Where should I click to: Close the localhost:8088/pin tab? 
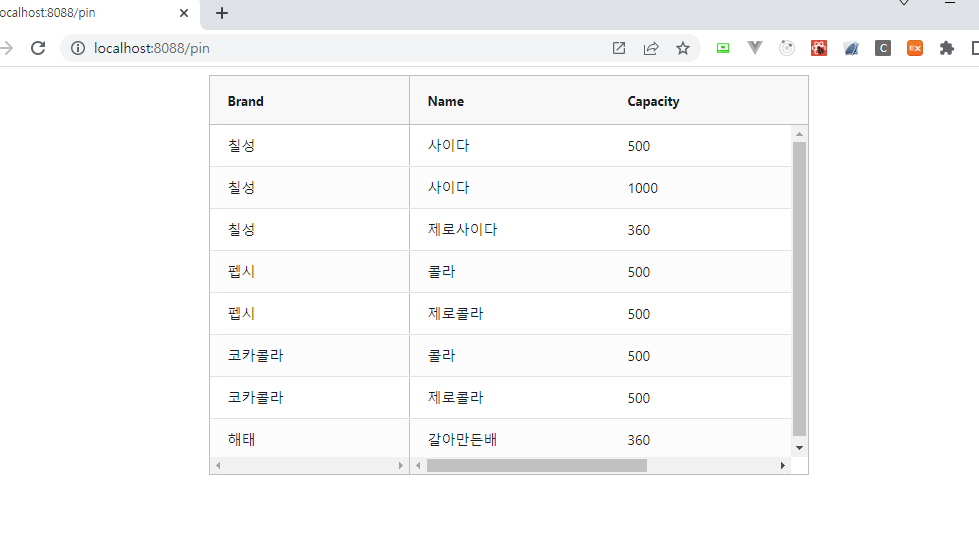click(184, 13)
